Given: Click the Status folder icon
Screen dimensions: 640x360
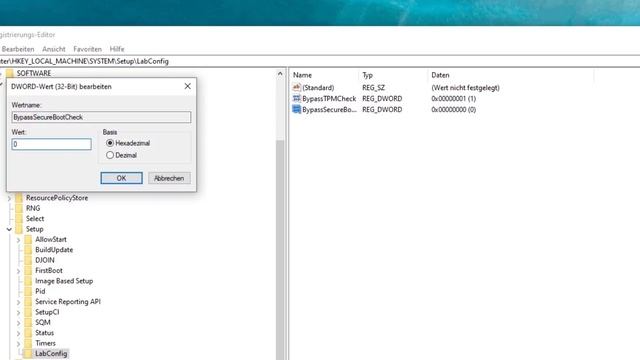Looking at the screenshot, I should pyautogui.click(x=28, y=333).
